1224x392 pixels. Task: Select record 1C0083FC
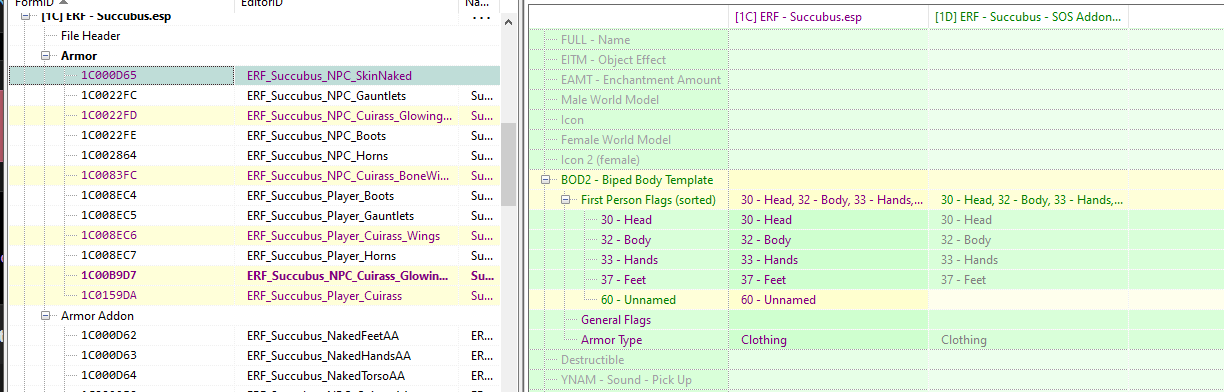(x=109, y=176)
